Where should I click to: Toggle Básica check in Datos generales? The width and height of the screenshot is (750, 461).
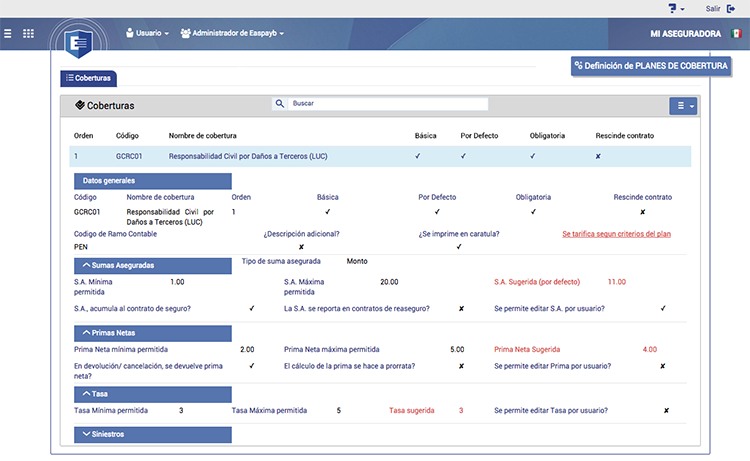[328, 211]
